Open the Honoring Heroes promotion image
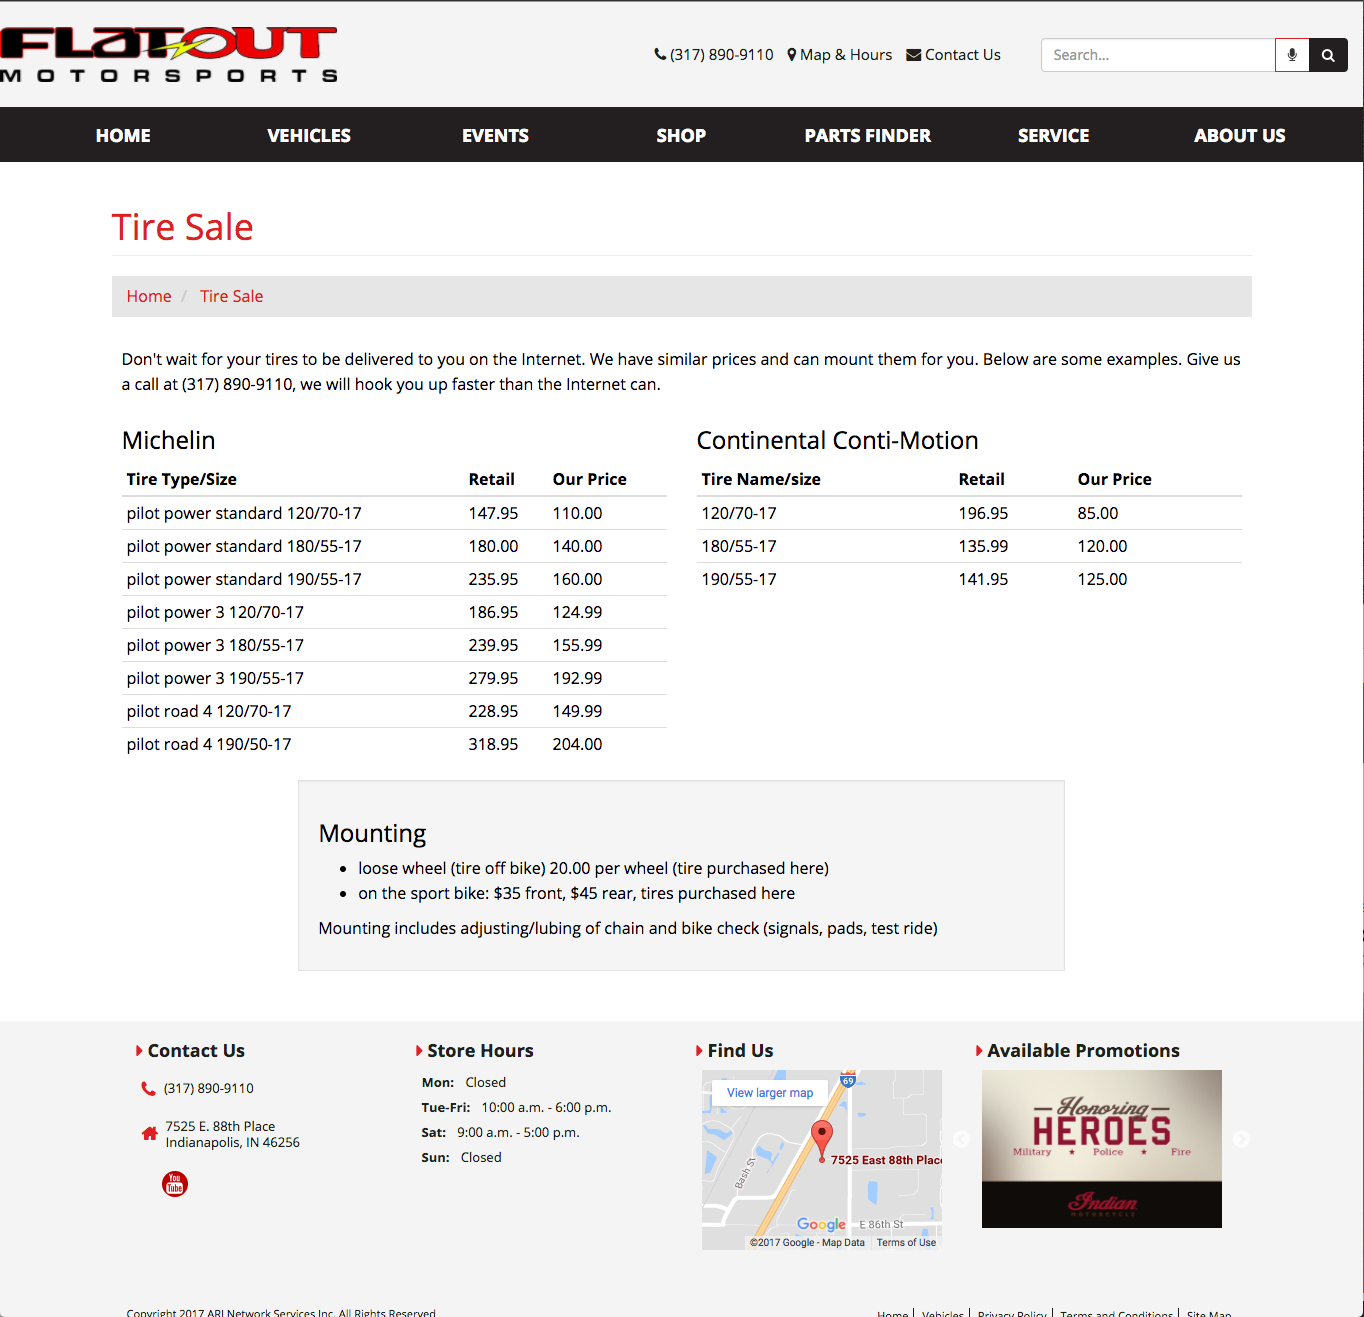The width and height of the screenshot is (1364, 1317). [x=1101, y=1149]
